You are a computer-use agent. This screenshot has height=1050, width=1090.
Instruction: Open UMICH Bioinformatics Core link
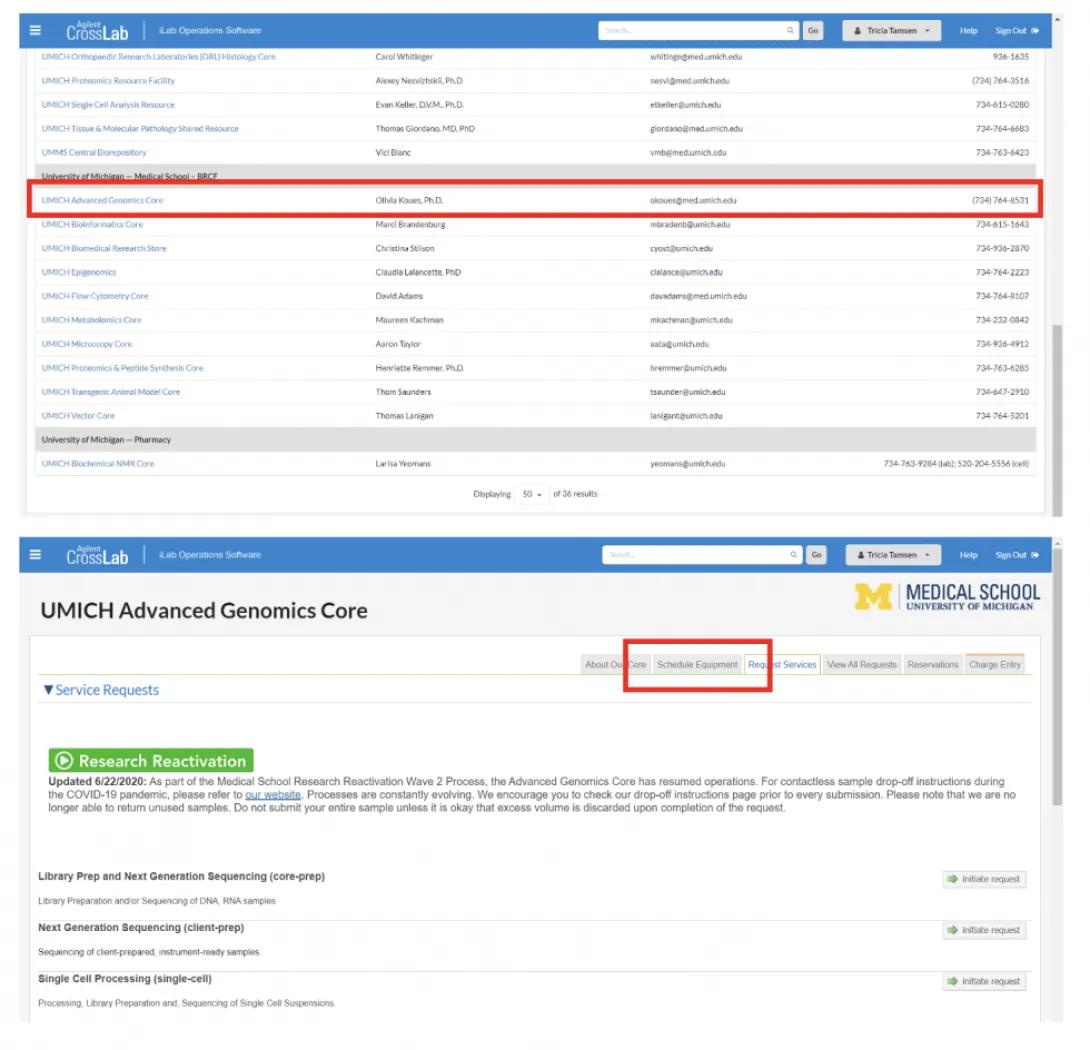click(92, 225)
